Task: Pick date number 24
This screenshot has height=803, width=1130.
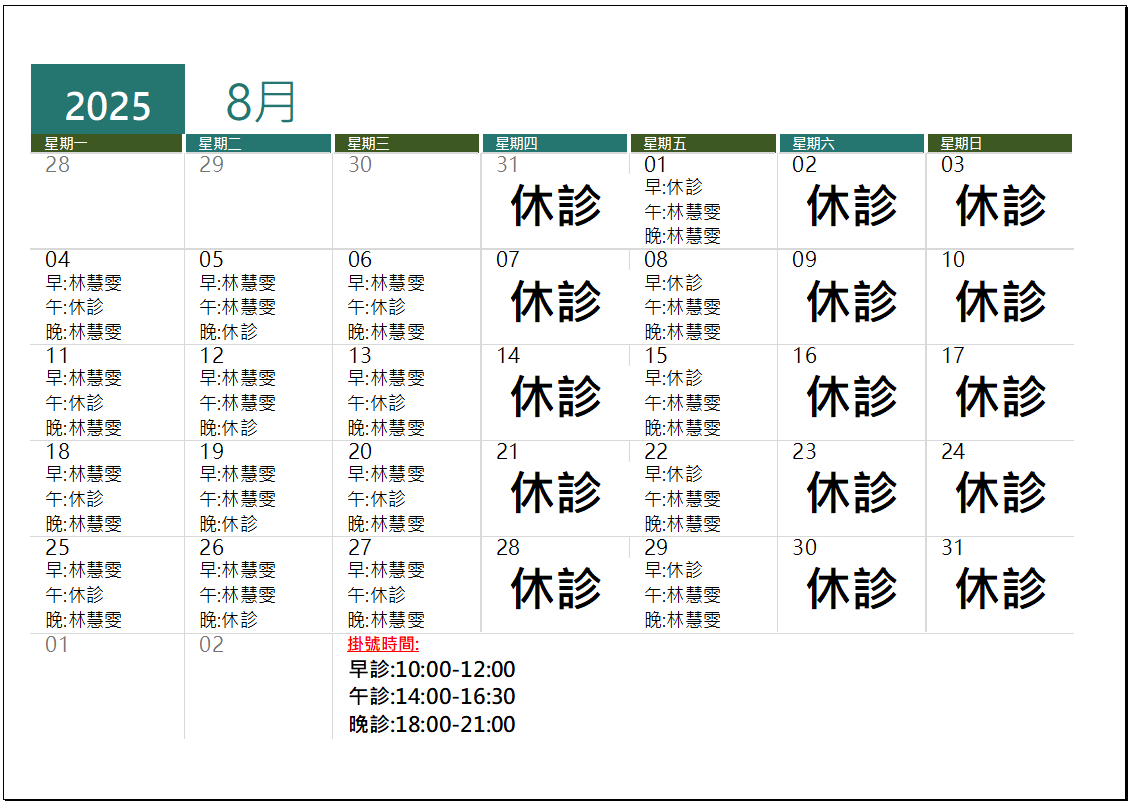Action: [953, 452]
